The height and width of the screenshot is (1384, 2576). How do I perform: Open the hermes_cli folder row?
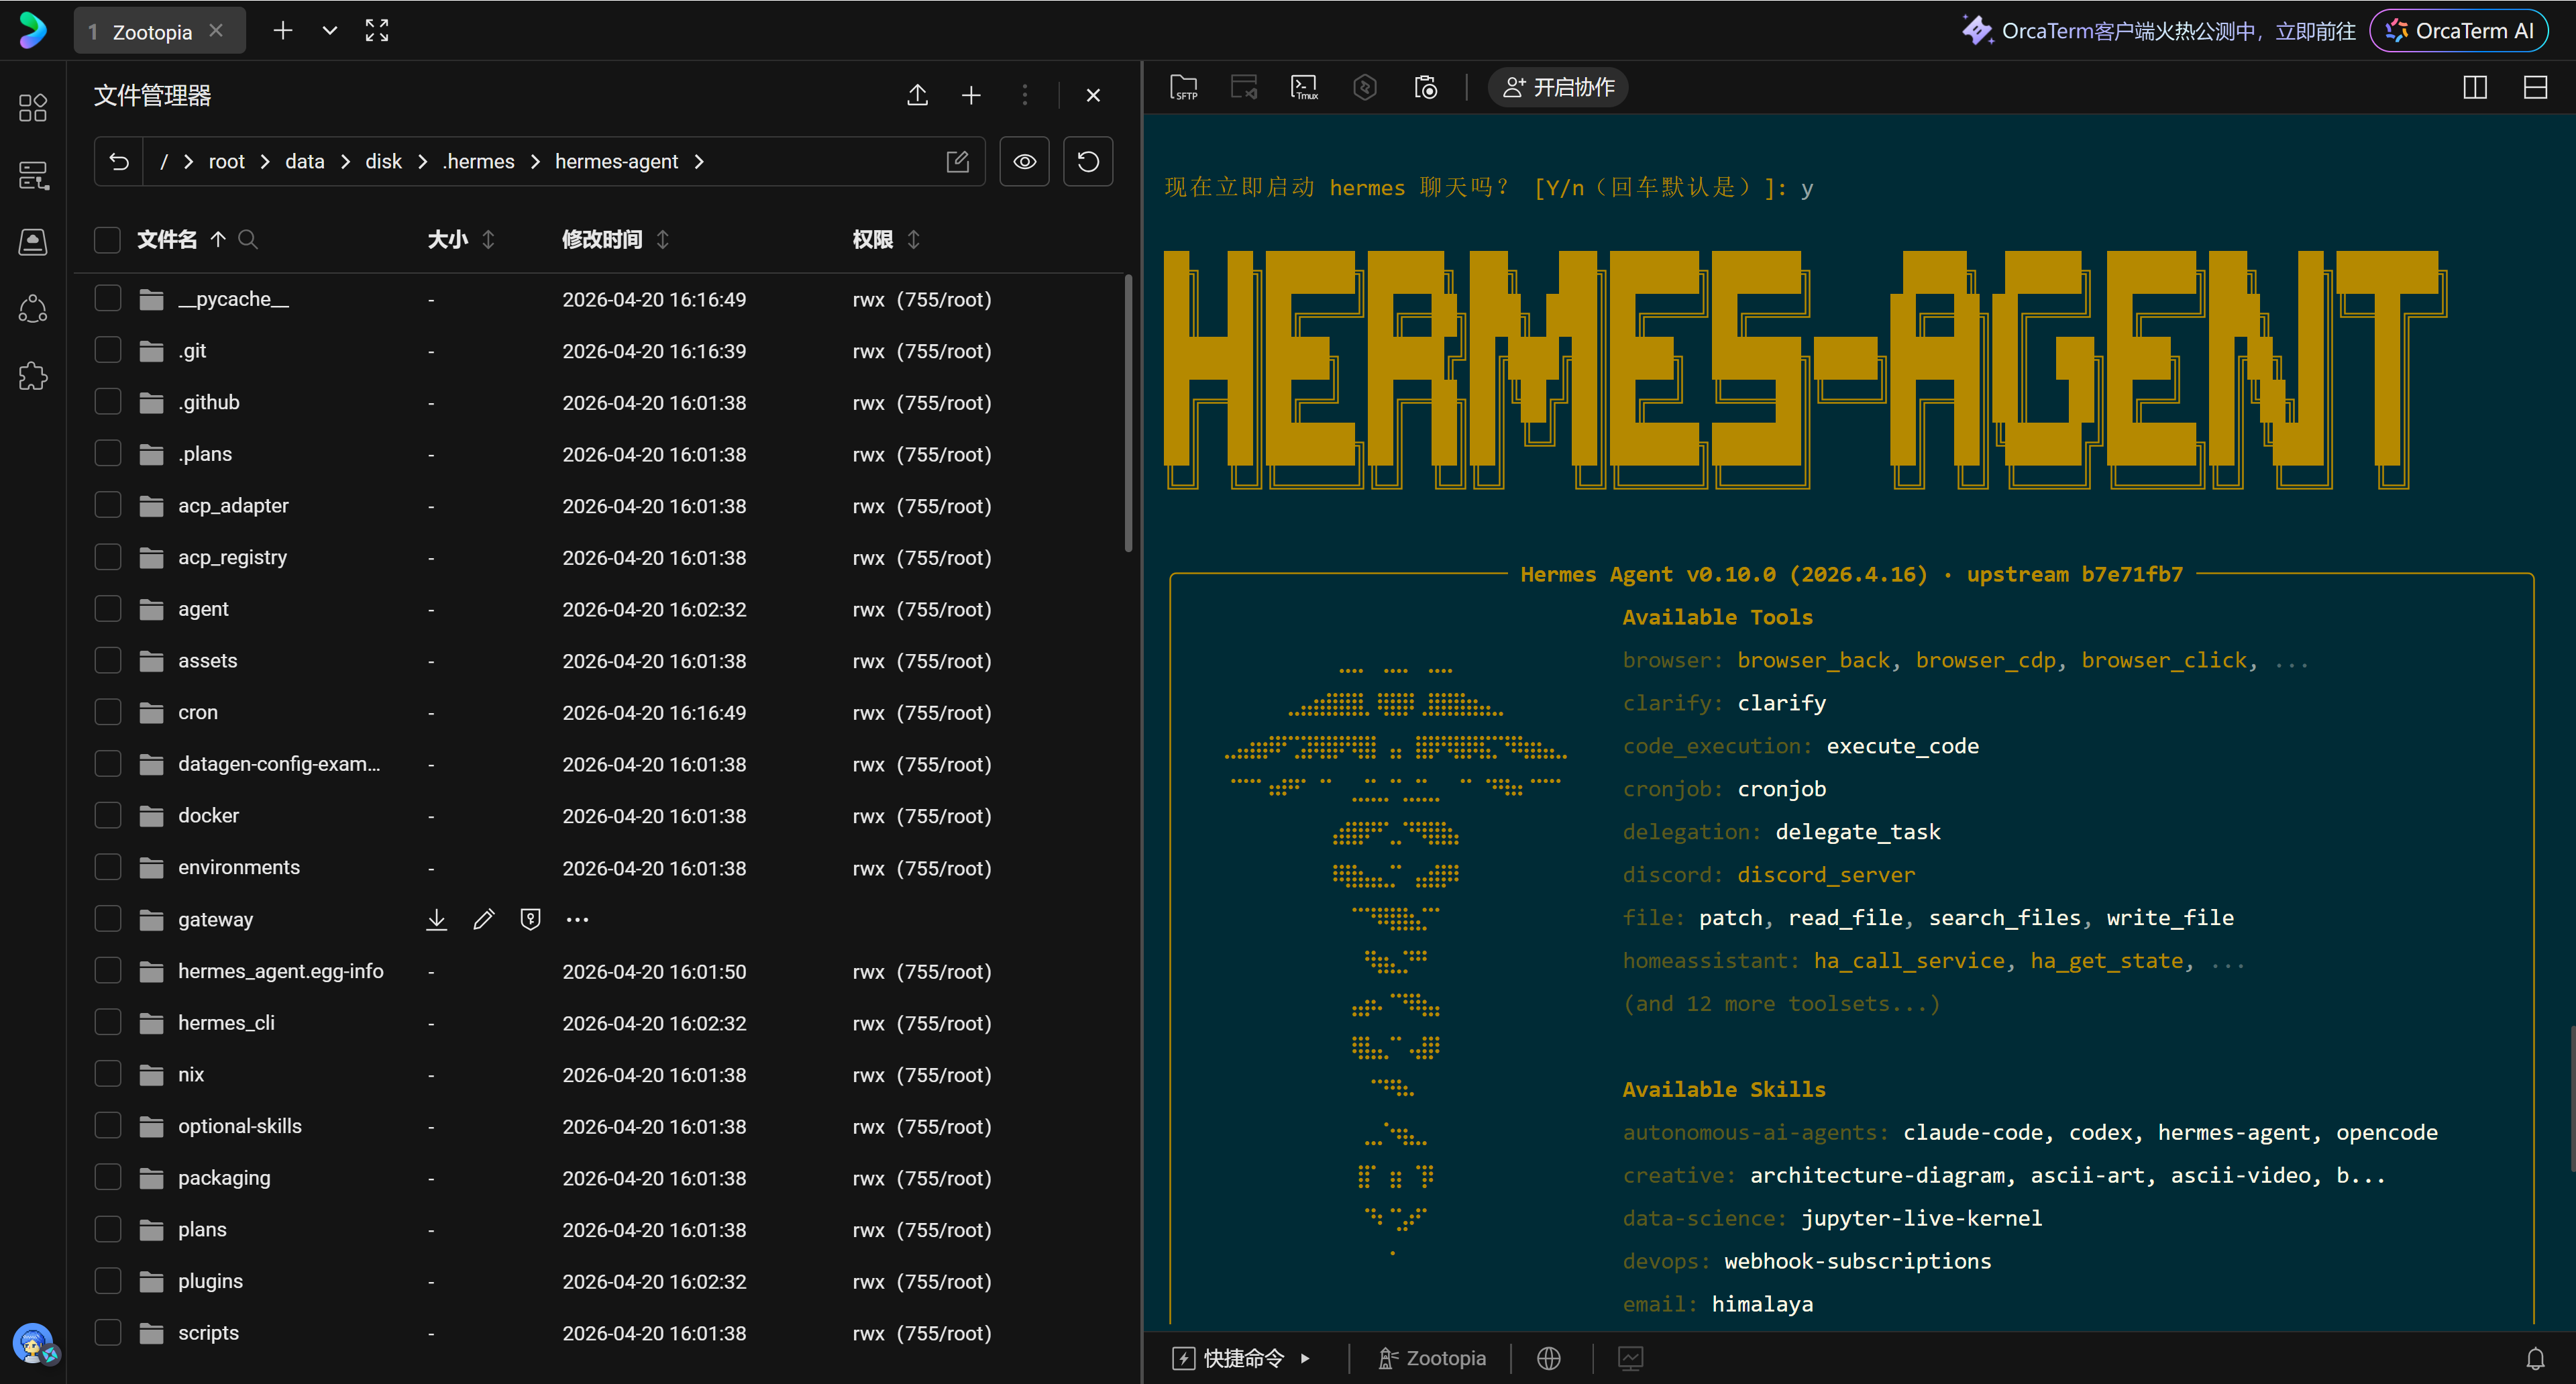[600, 1023]
